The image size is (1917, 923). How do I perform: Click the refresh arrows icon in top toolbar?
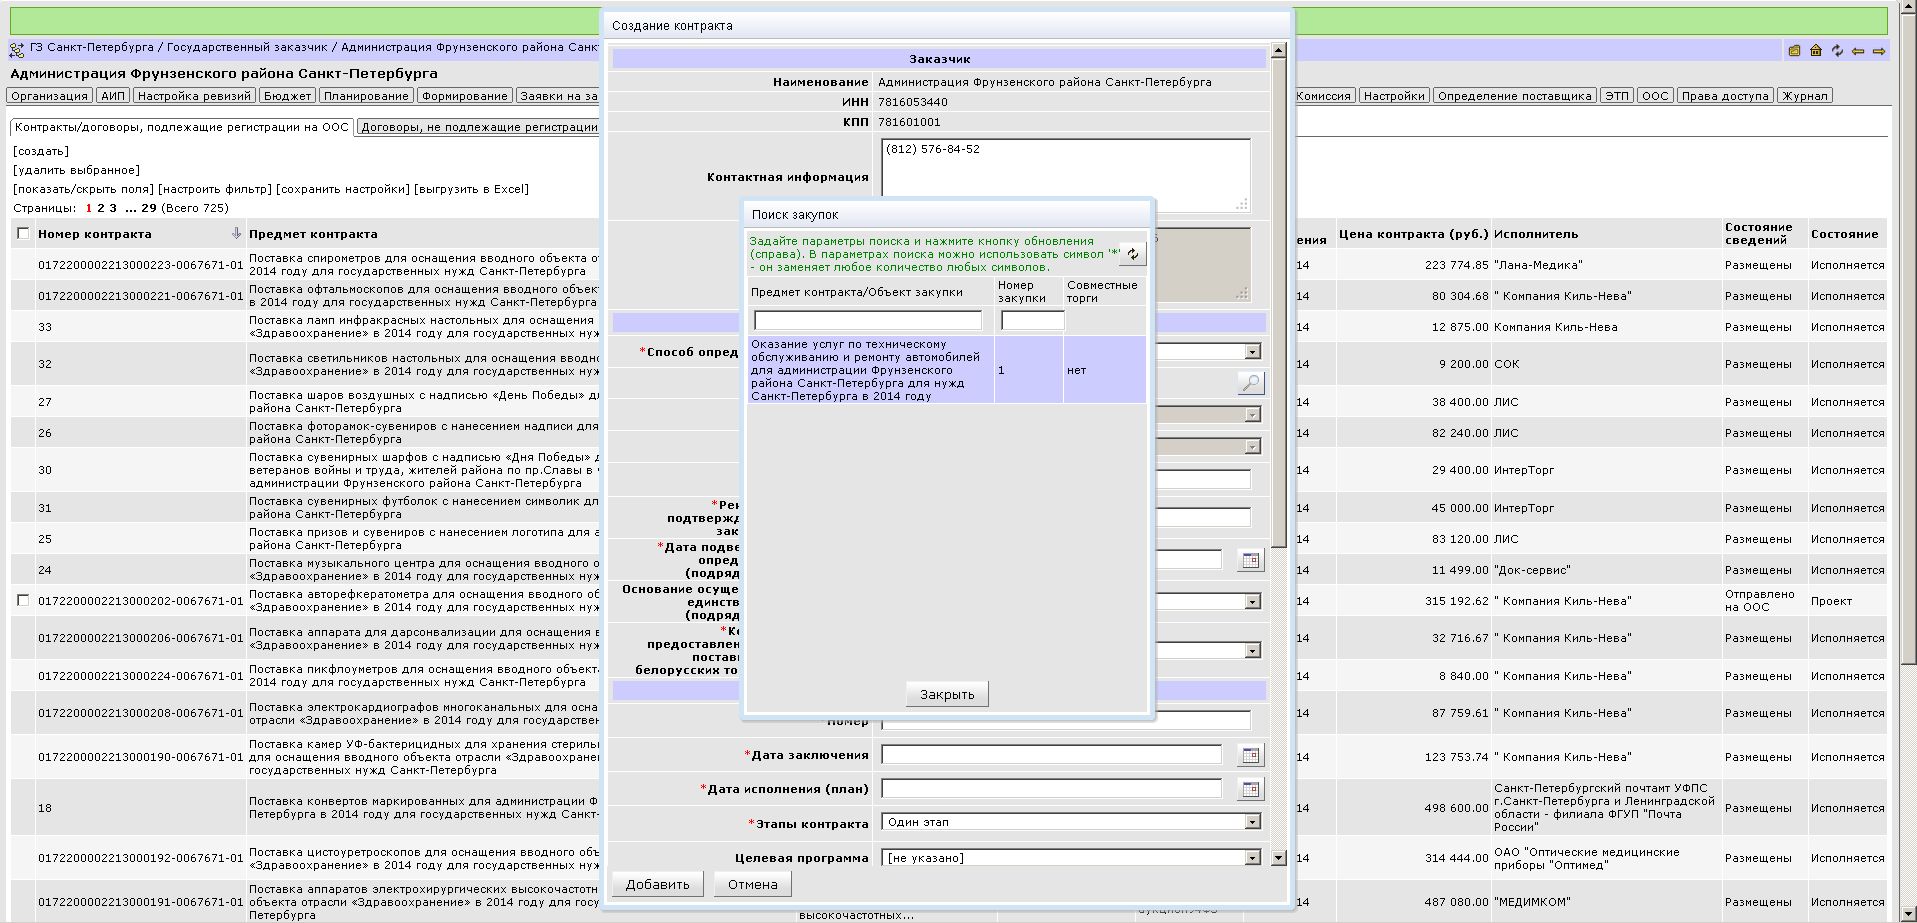(x=1837, y=50)
